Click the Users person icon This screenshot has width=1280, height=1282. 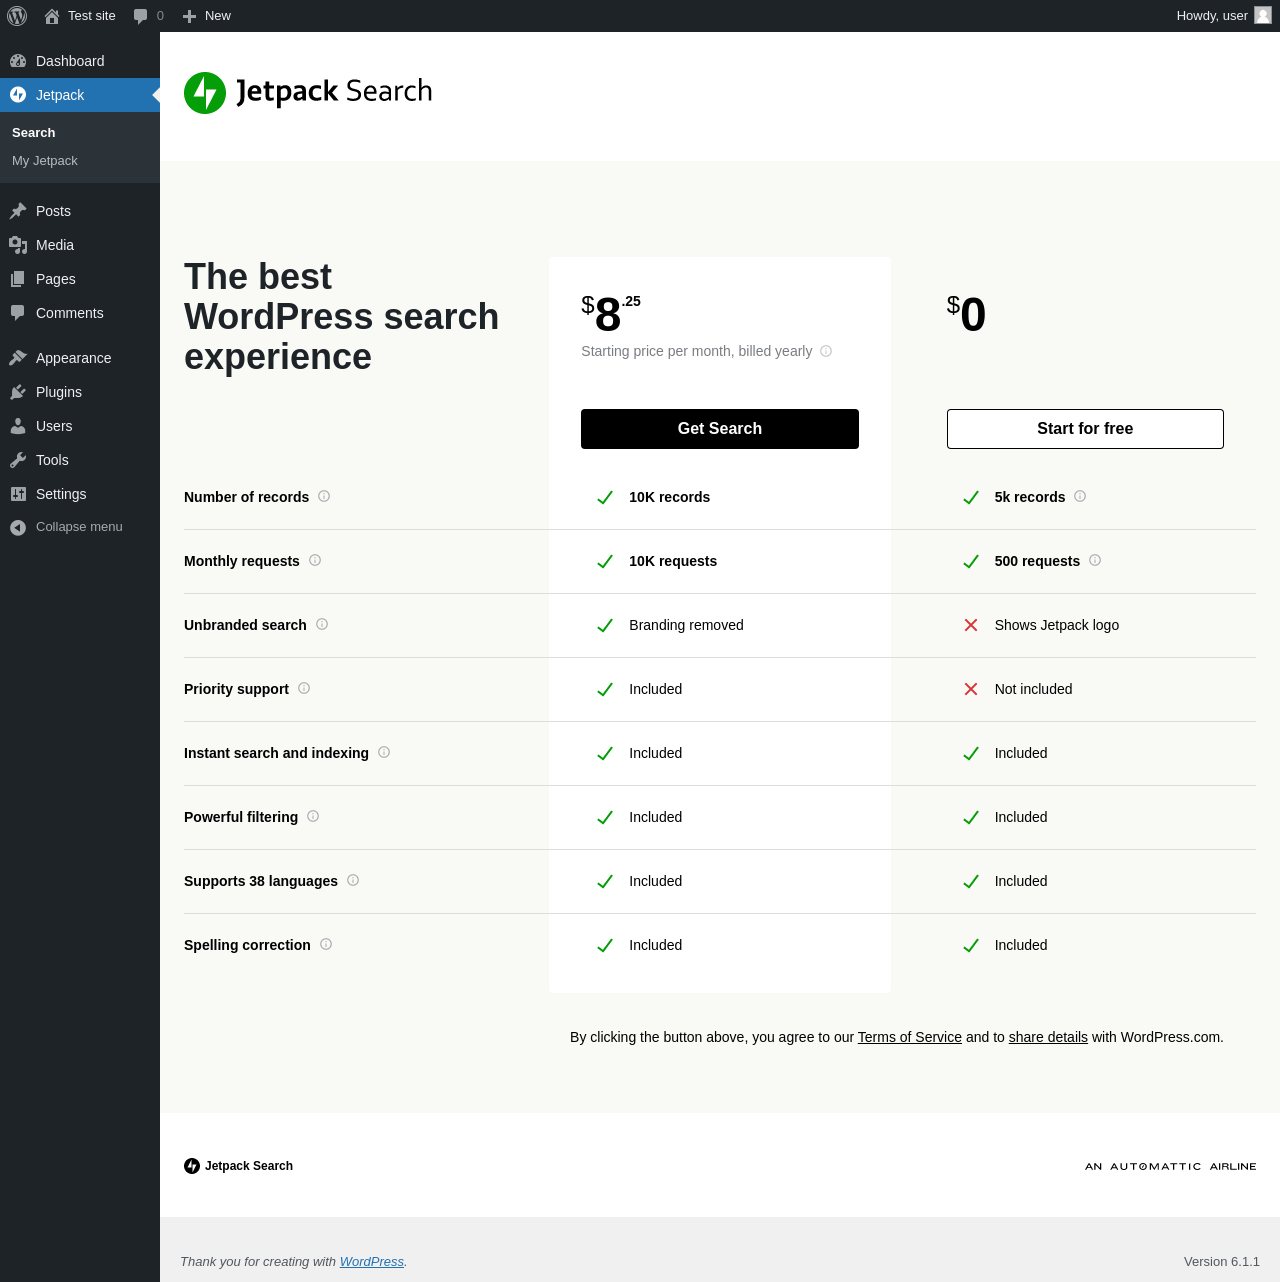pos(18,426)
